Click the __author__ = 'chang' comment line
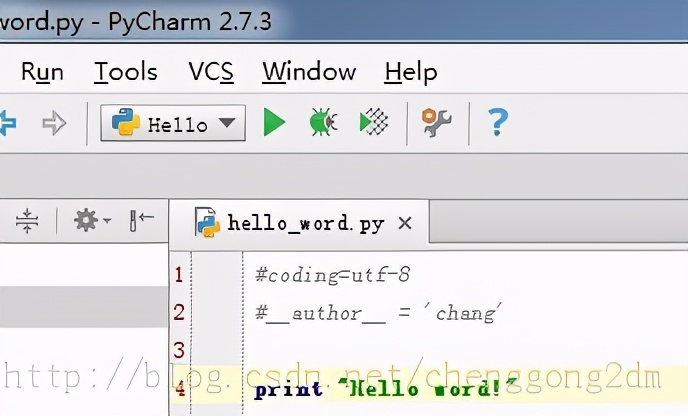This screenshot has height=416, width=688. click(x=378, y=313)
